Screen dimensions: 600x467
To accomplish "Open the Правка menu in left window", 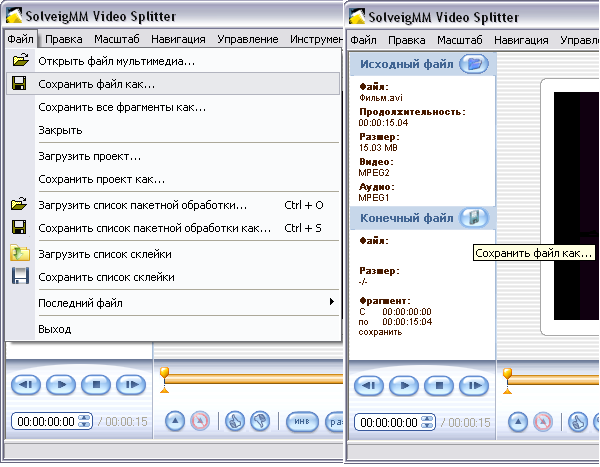I will (x=64, y=39).
